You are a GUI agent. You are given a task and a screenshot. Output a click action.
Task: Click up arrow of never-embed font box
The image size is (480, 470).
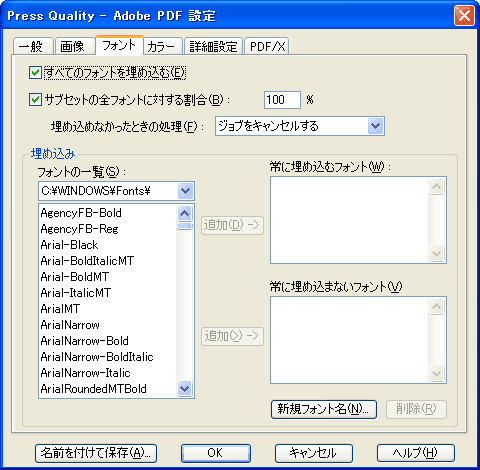pyautogui.click(x=437, y=306)
